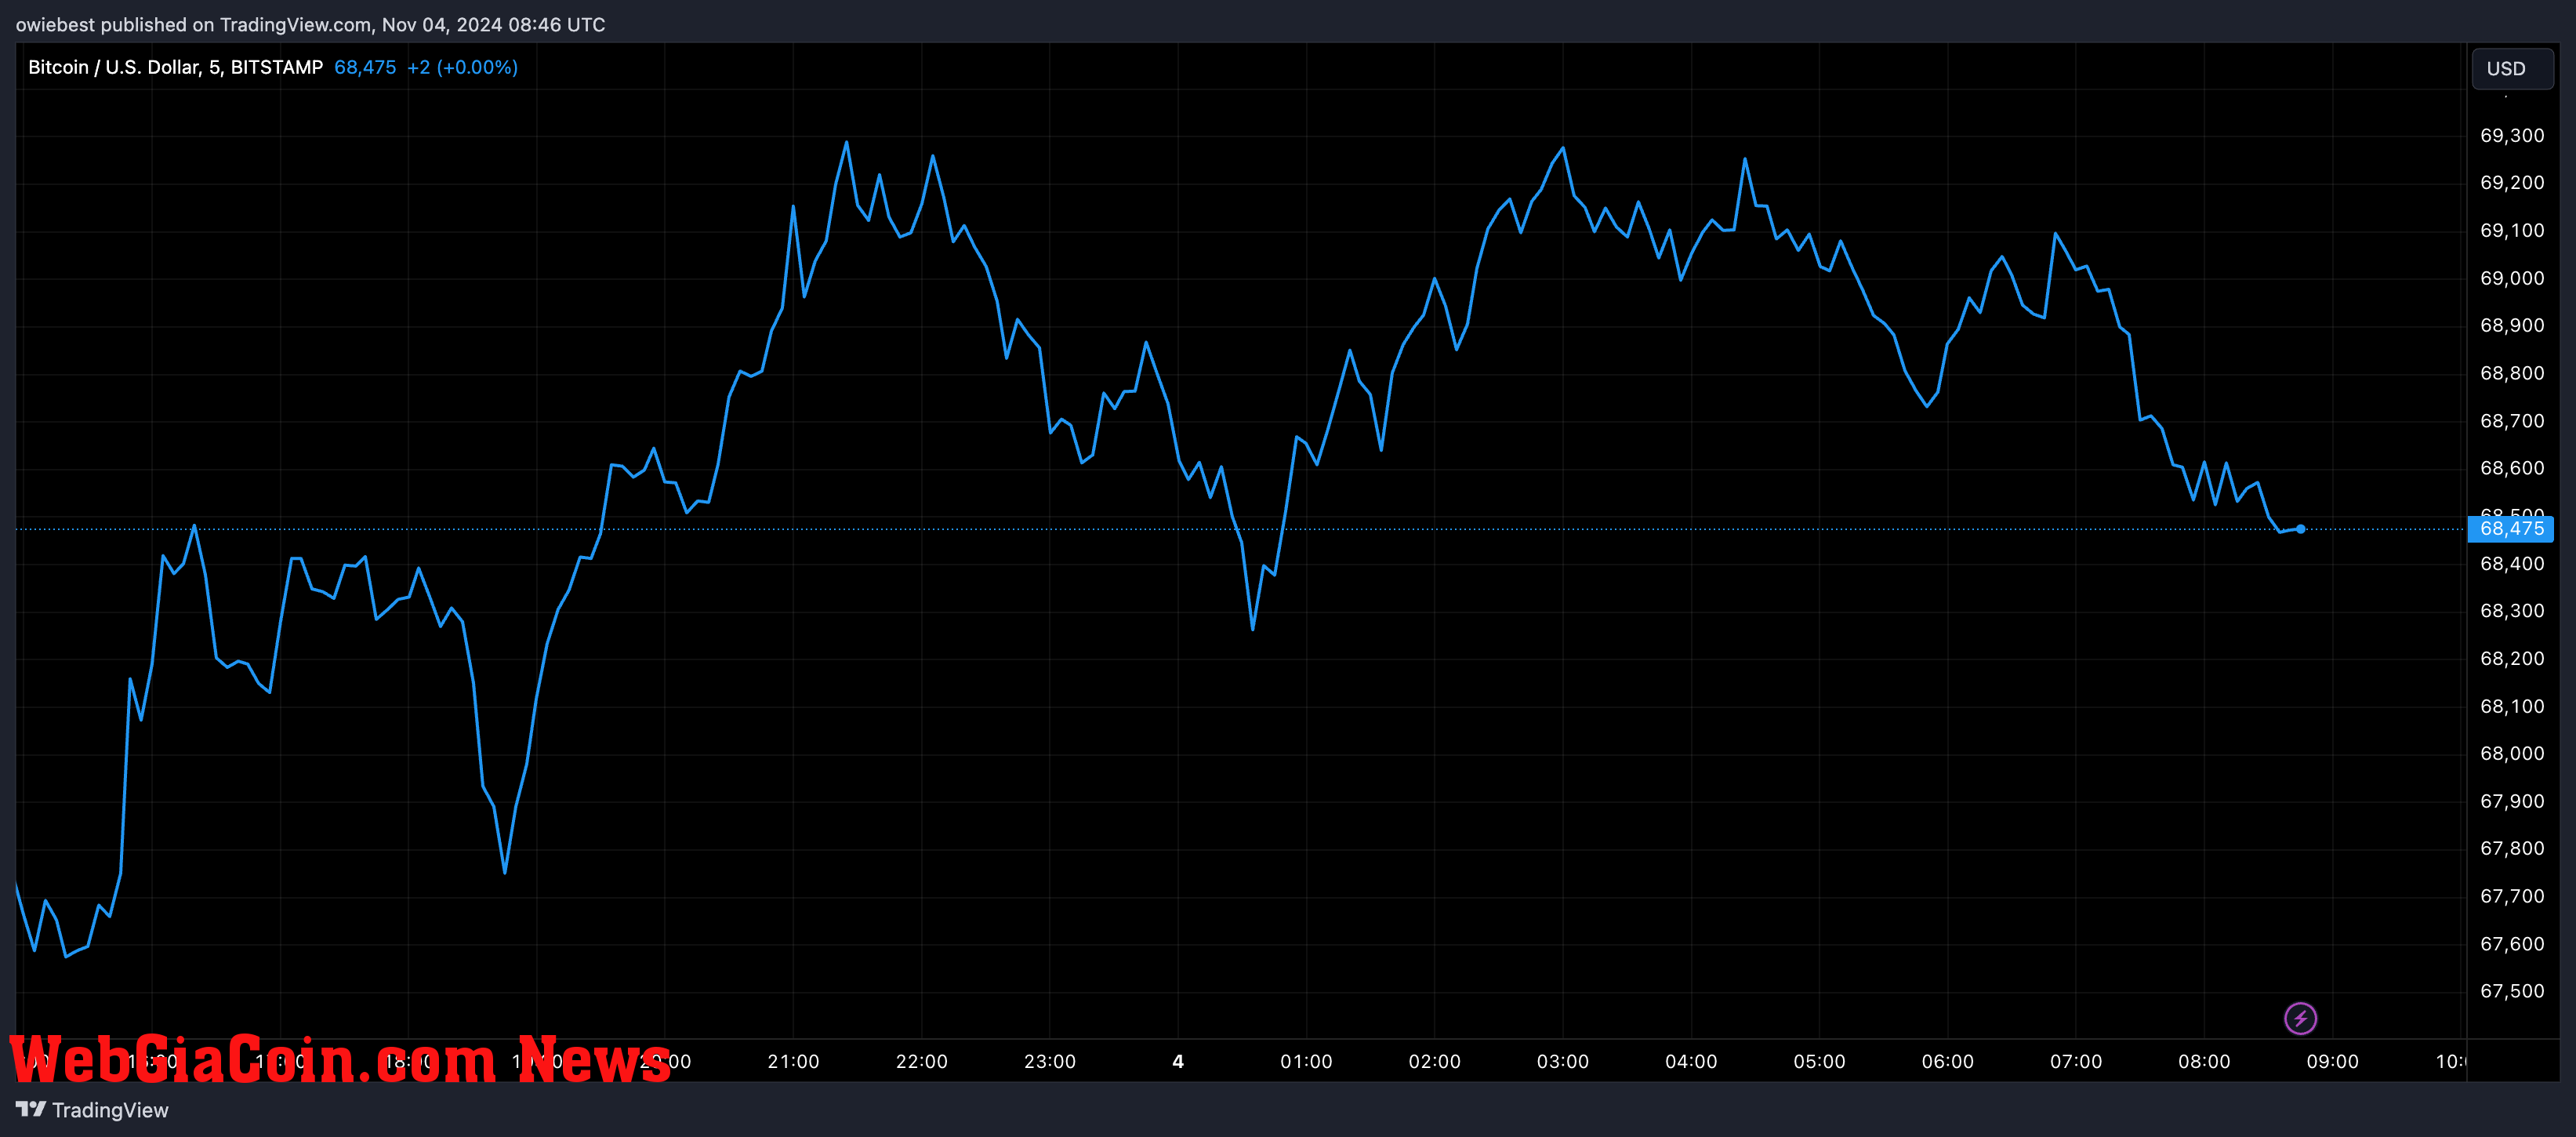The image size is (2576, 1137).
Task: Click the 06:00 time axis label
Action: 1948,1061
